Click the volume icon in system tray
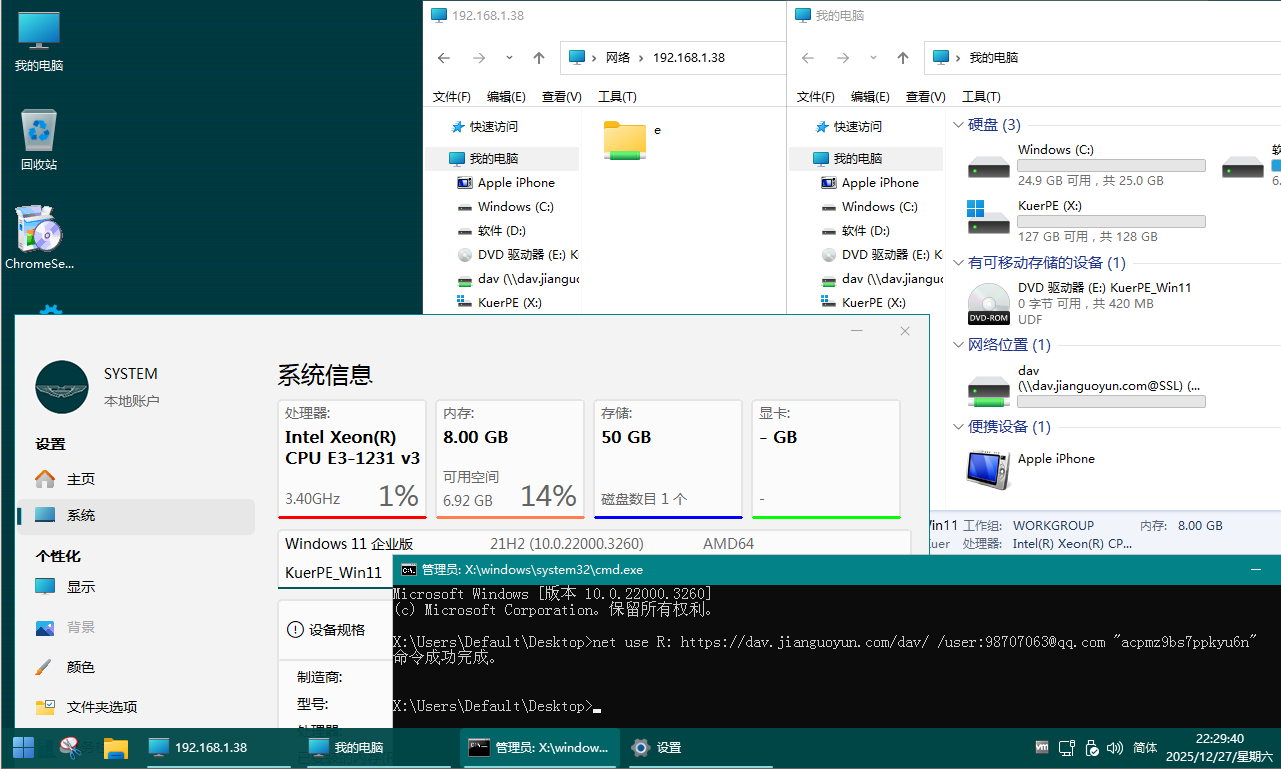 tap(1116, 748)
